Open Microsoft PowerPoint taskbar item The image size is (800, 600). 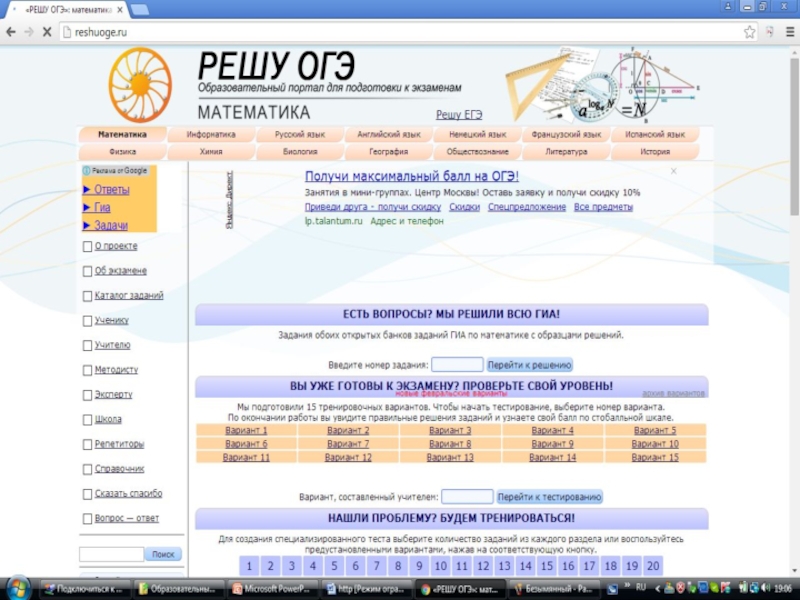tap(271, 589)
